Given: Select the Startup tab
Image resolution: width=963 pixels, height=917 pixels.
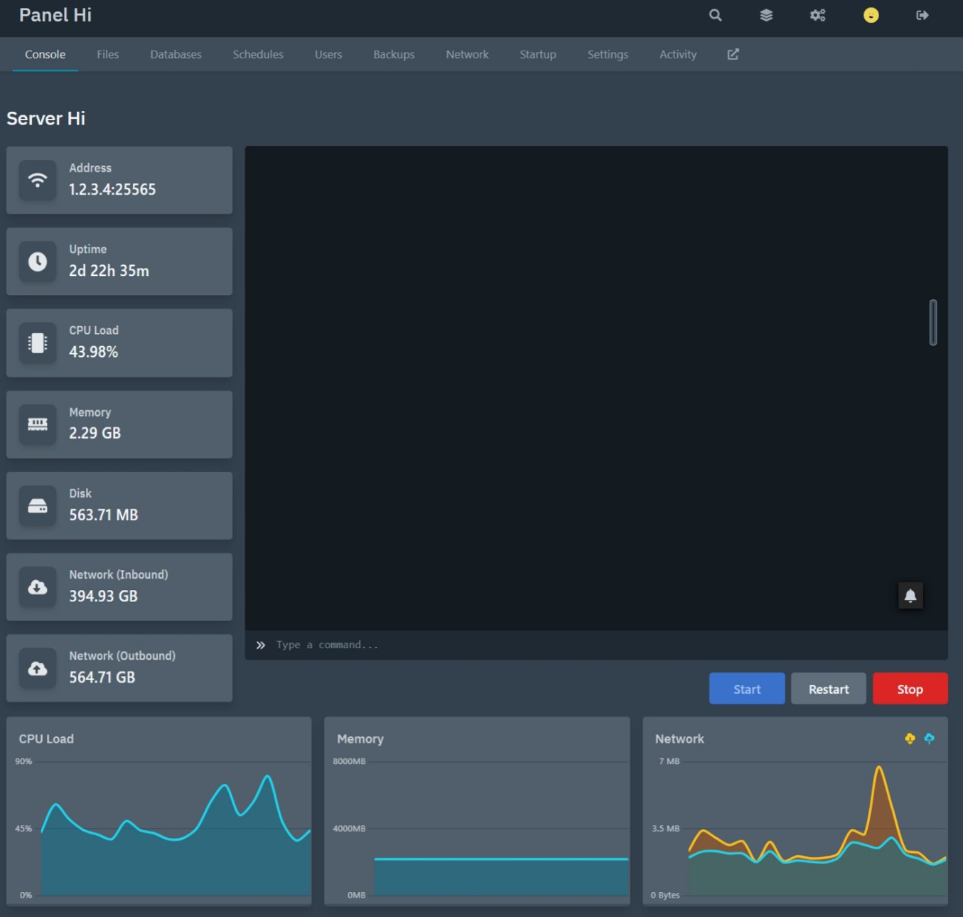Looking at the screenshot, I should (538, 54).
